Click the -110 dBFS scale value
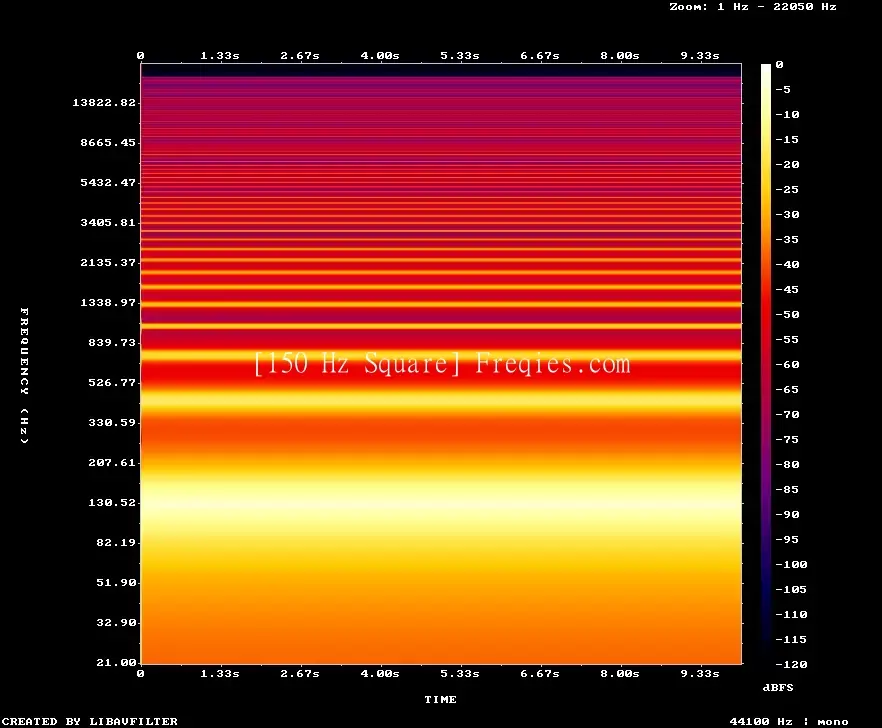 pos(791,614)
